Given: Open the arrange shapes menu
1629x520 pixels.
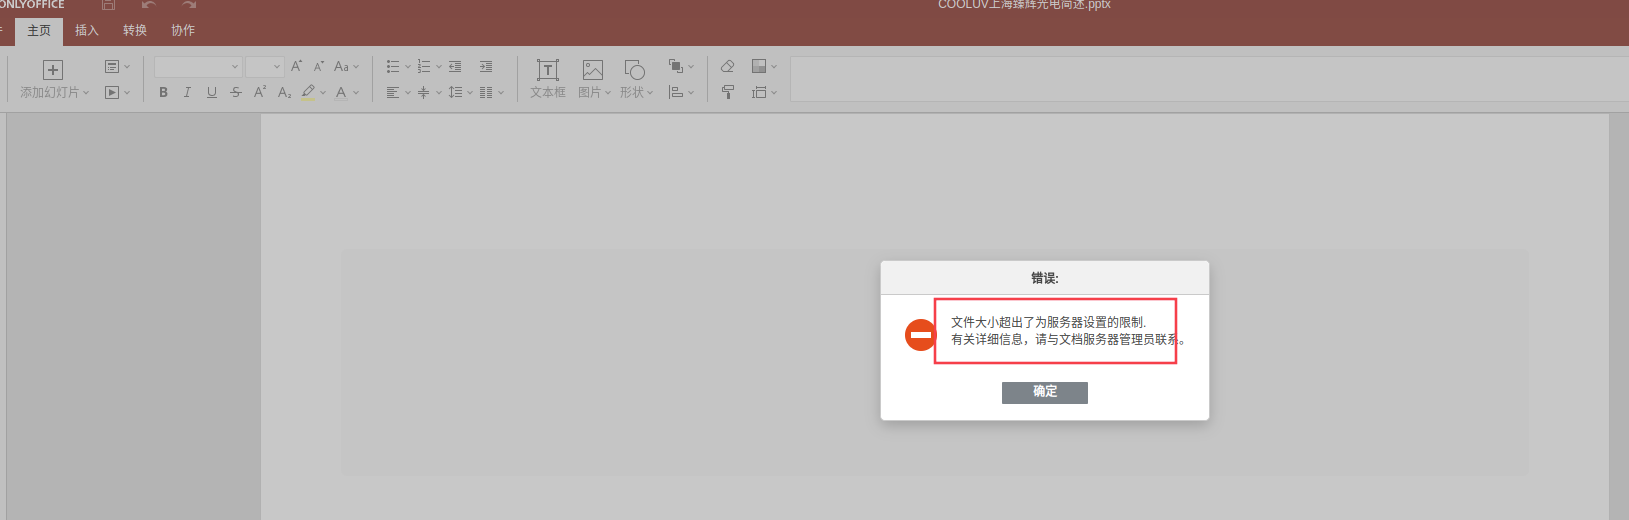Looking at the screenshot, I should point(680,67).
